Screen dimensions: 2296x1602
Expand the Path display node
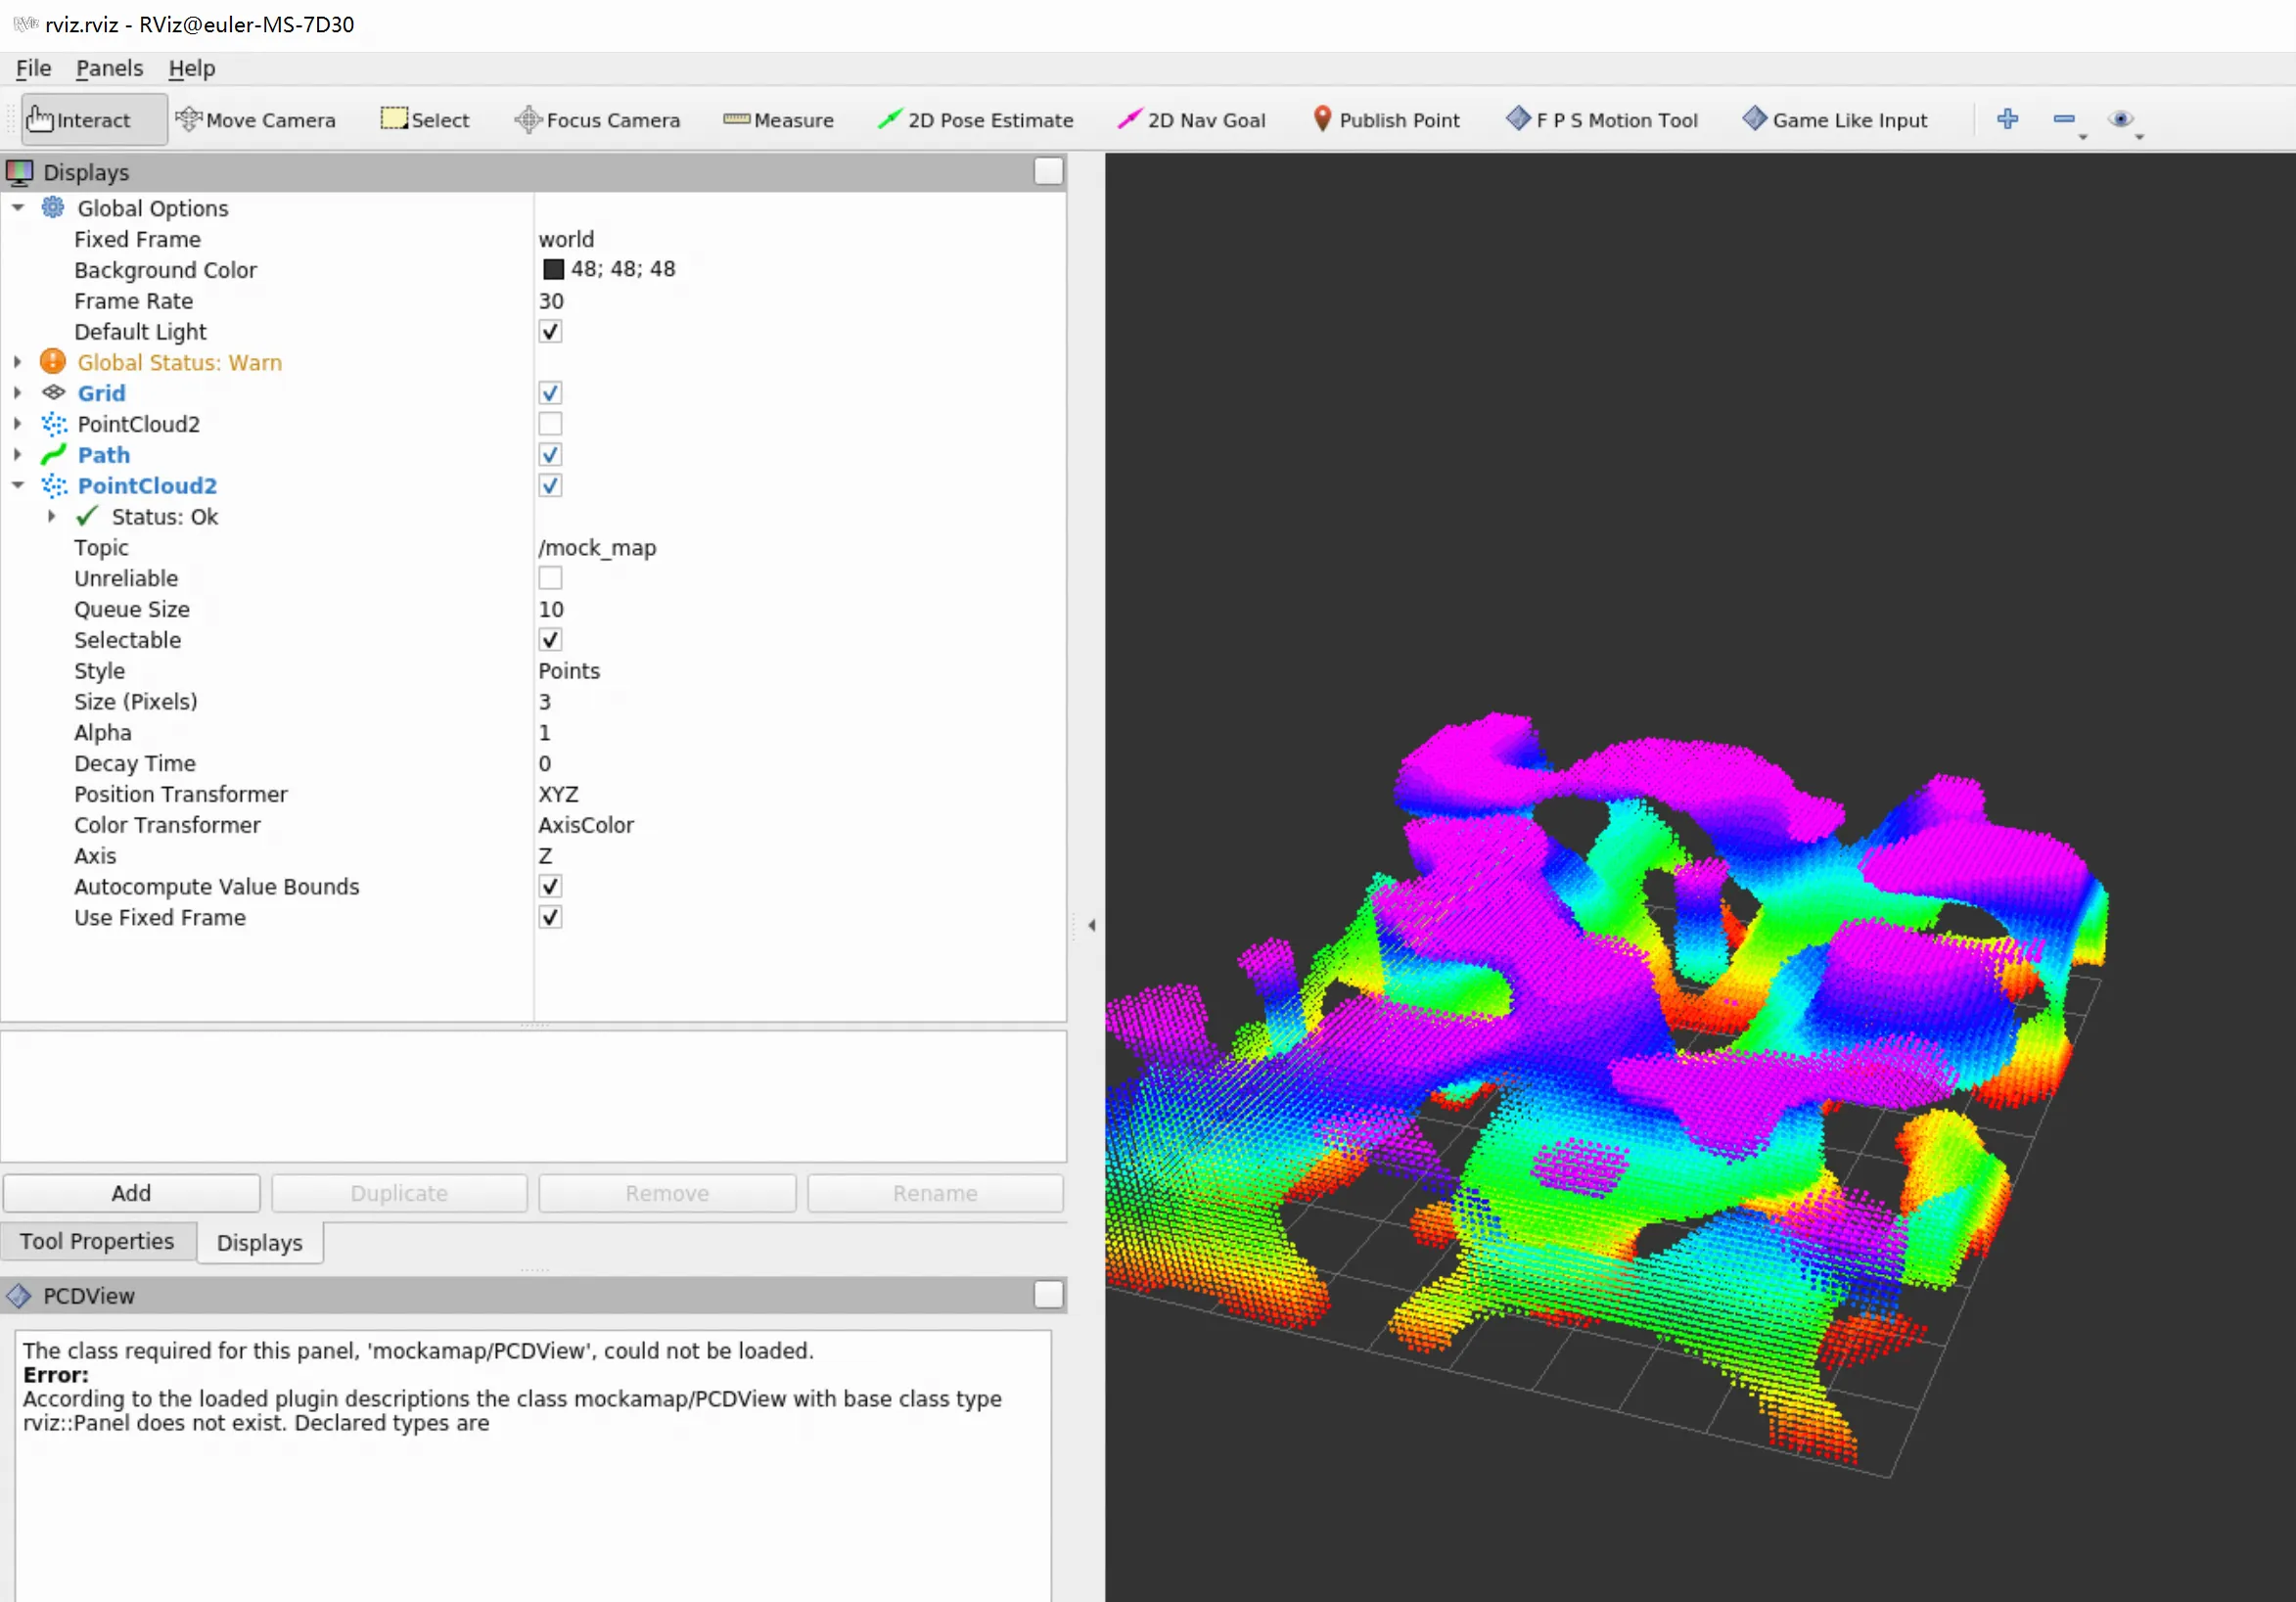pyautogui.click(x=18, y=455)
